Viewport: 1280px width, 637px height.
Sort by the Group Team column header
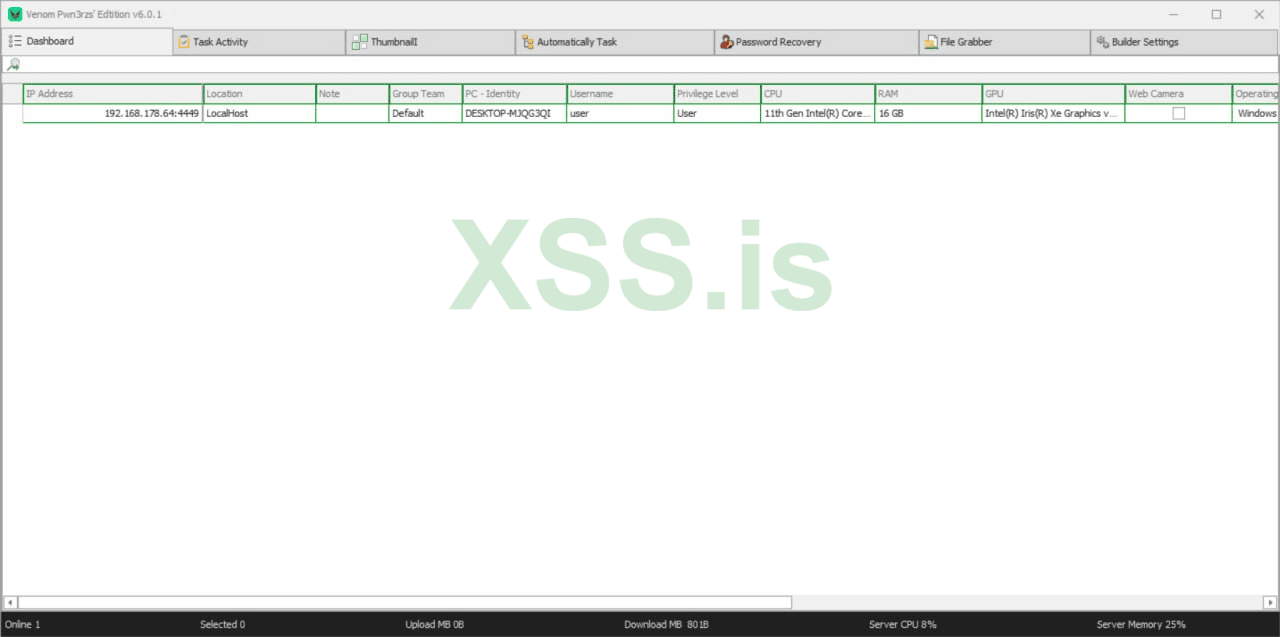click(425, 94)
